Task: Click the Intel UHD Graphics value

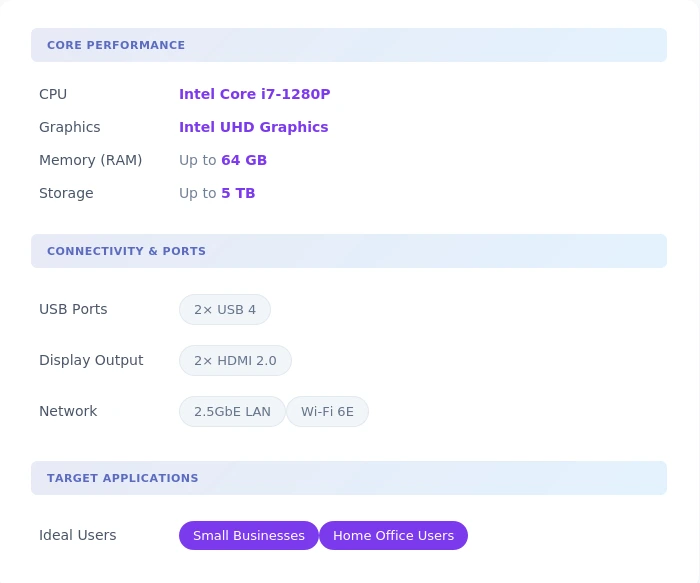Action: [x=254, y=127]
